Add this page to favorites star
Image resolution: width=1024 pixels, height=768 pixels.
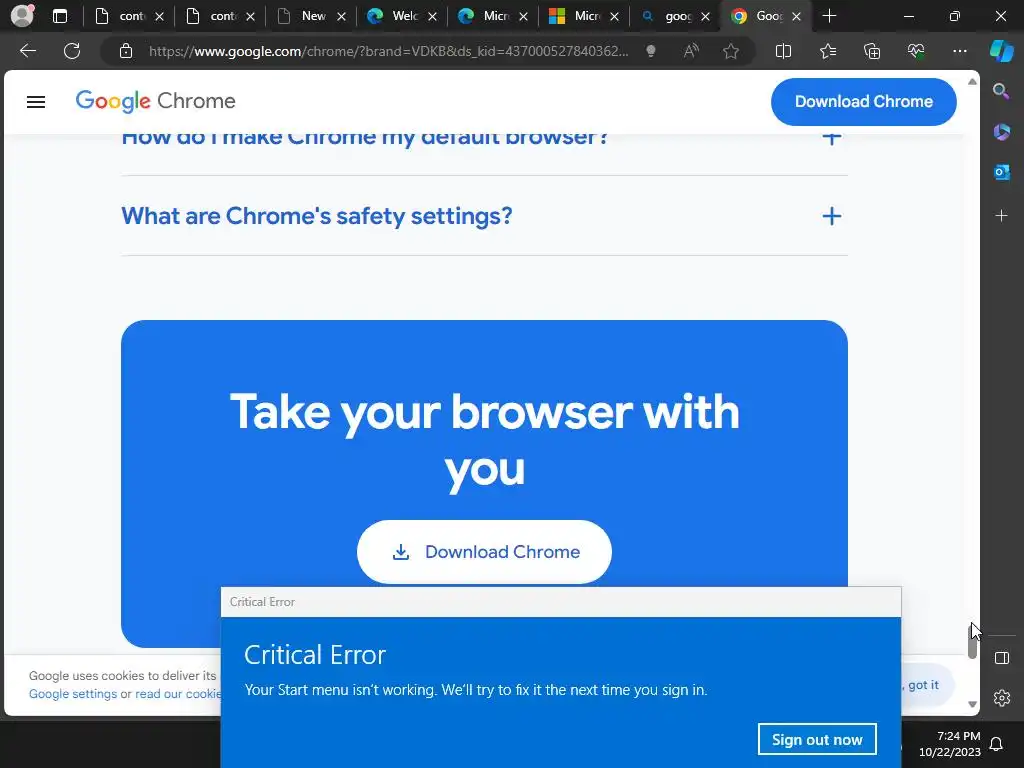click(x=731, y=51)
